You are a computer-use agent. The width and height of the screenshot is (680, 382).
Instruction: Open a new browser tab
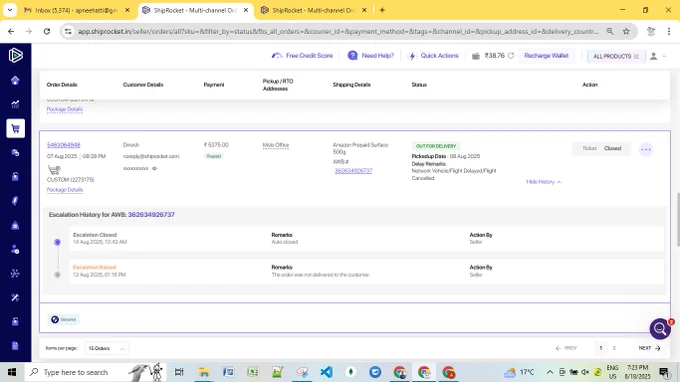click(382, 10)
